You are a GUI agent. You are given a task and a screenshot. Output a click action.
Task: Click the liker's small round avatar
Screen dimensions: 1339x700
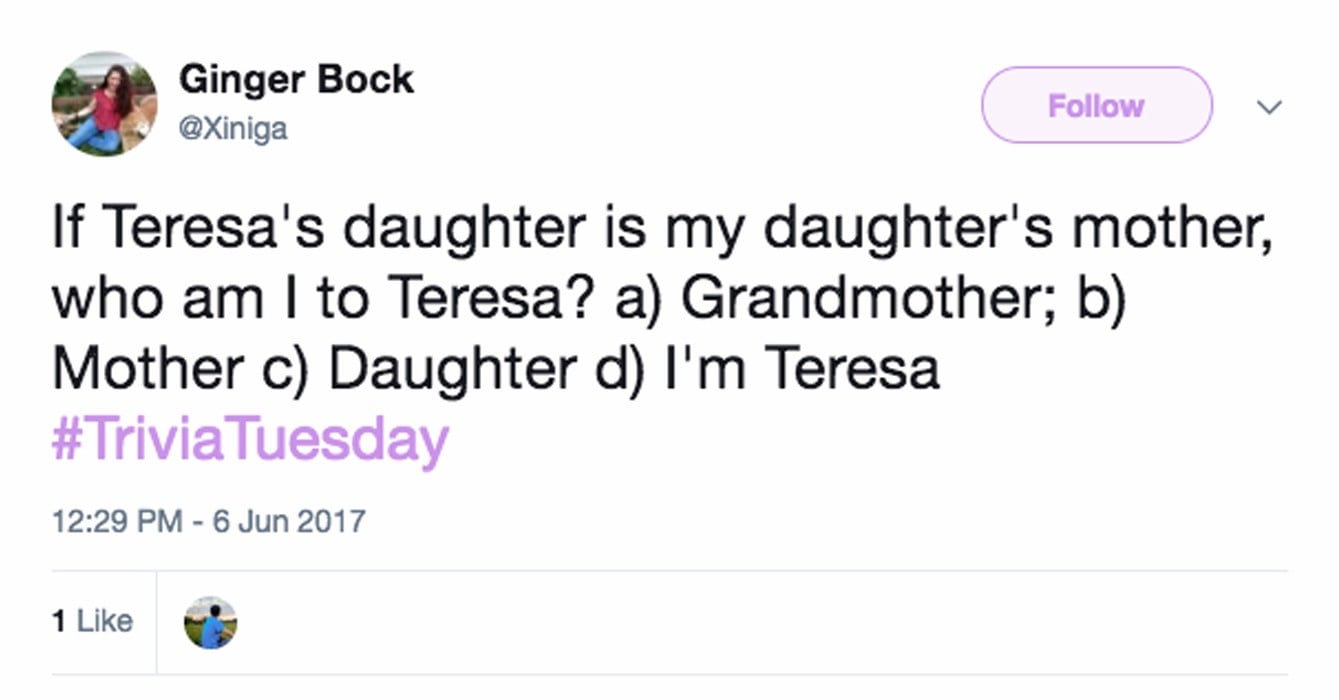pos(211,623)
